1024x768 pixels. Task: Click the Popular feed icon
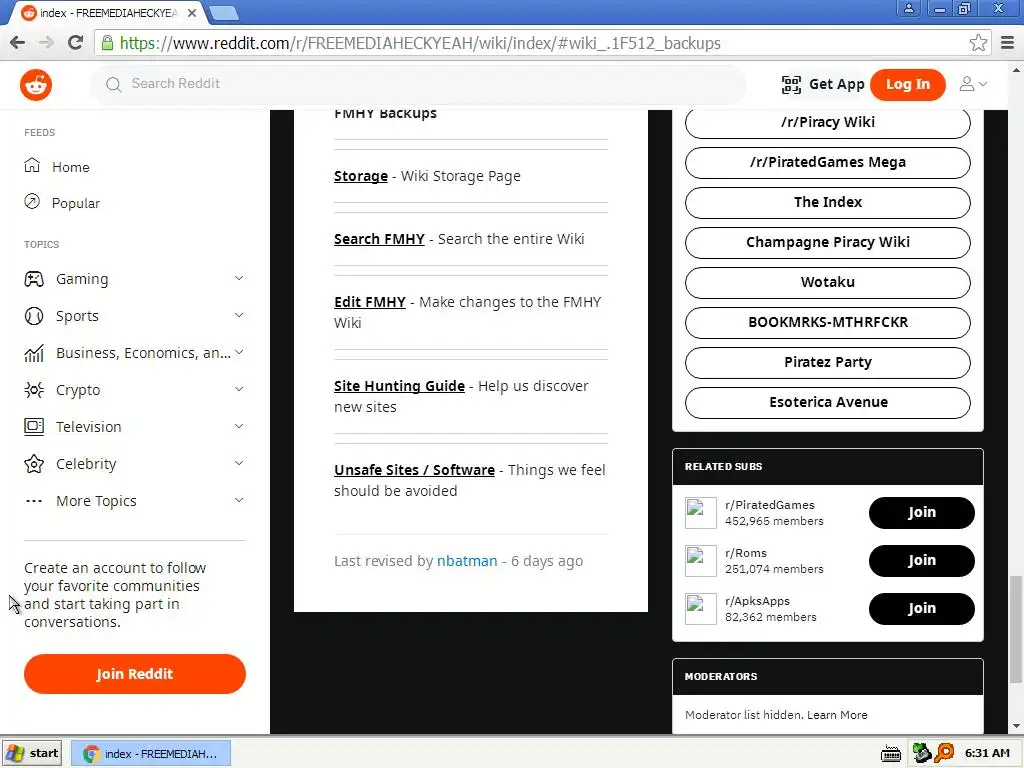[x=32, y=202]
